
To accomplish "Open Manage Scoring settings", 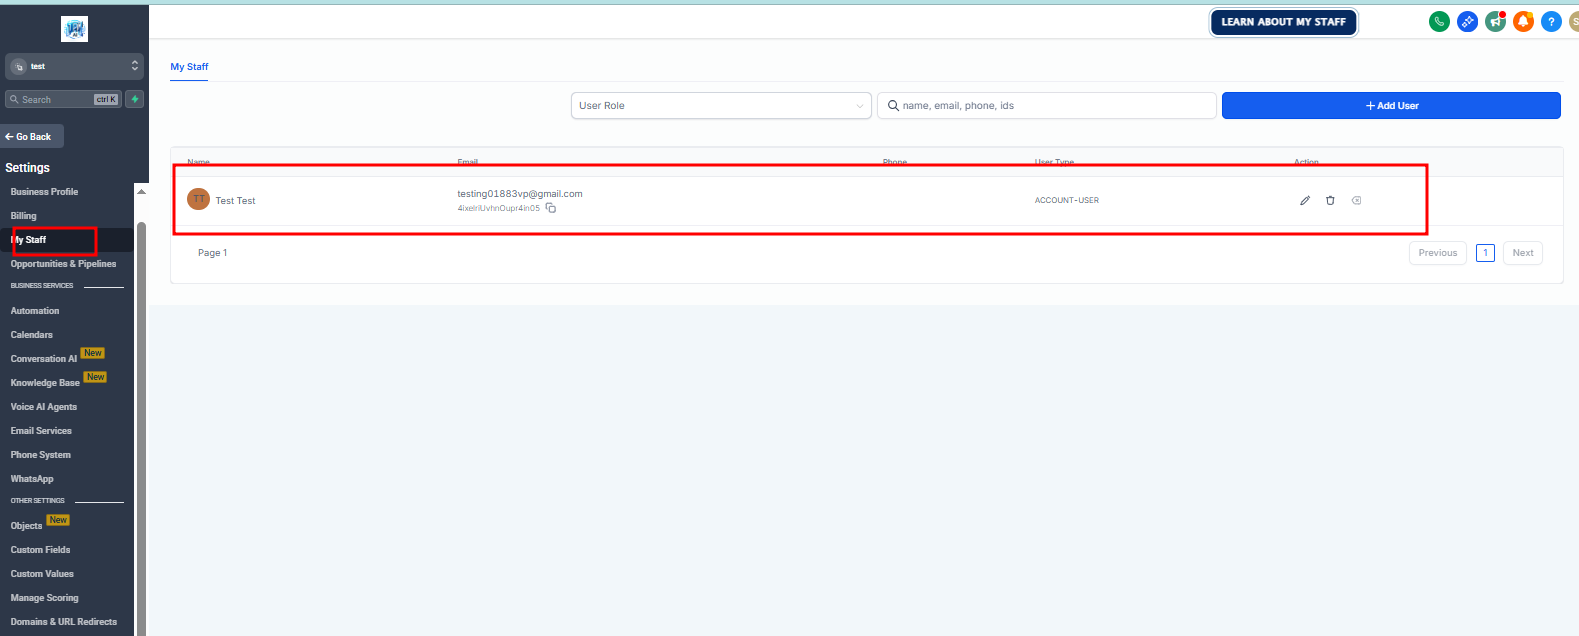I will 45,598.
